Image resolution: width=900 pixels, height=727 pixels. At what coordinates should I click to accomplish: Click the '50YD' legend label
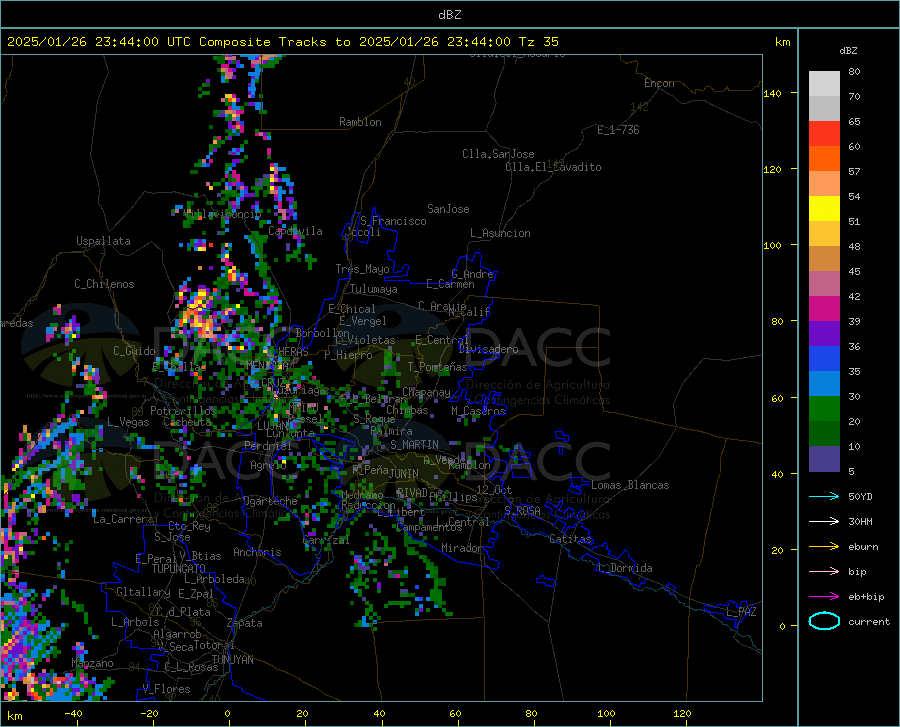(860, 496)
